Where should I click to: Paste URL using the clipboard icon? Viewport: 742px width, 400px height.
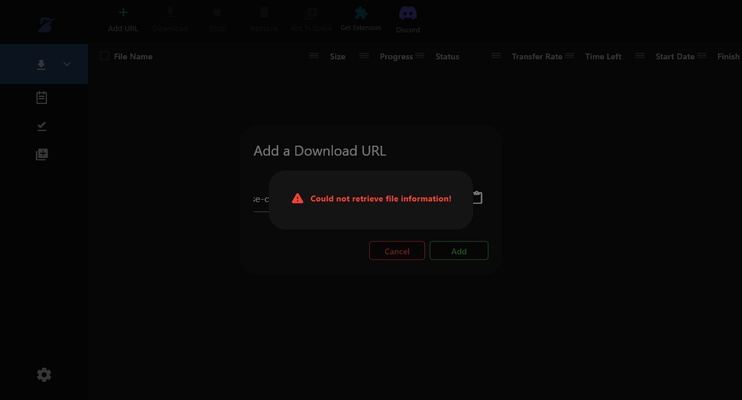tap(477, 198)
